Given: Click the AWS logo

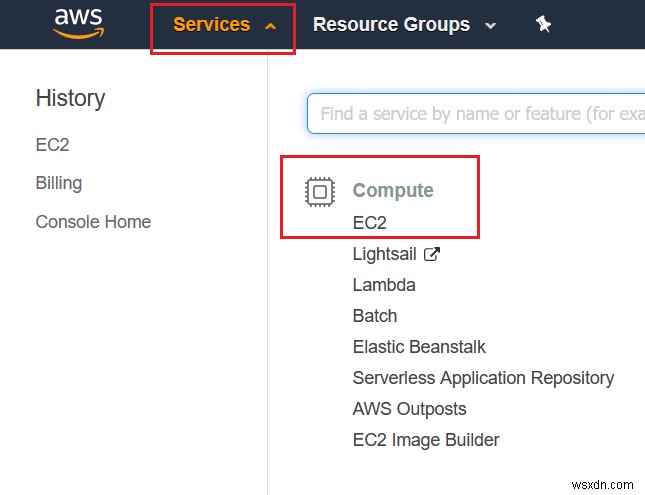Looking at the screenshot, I should tap(78, 24).
